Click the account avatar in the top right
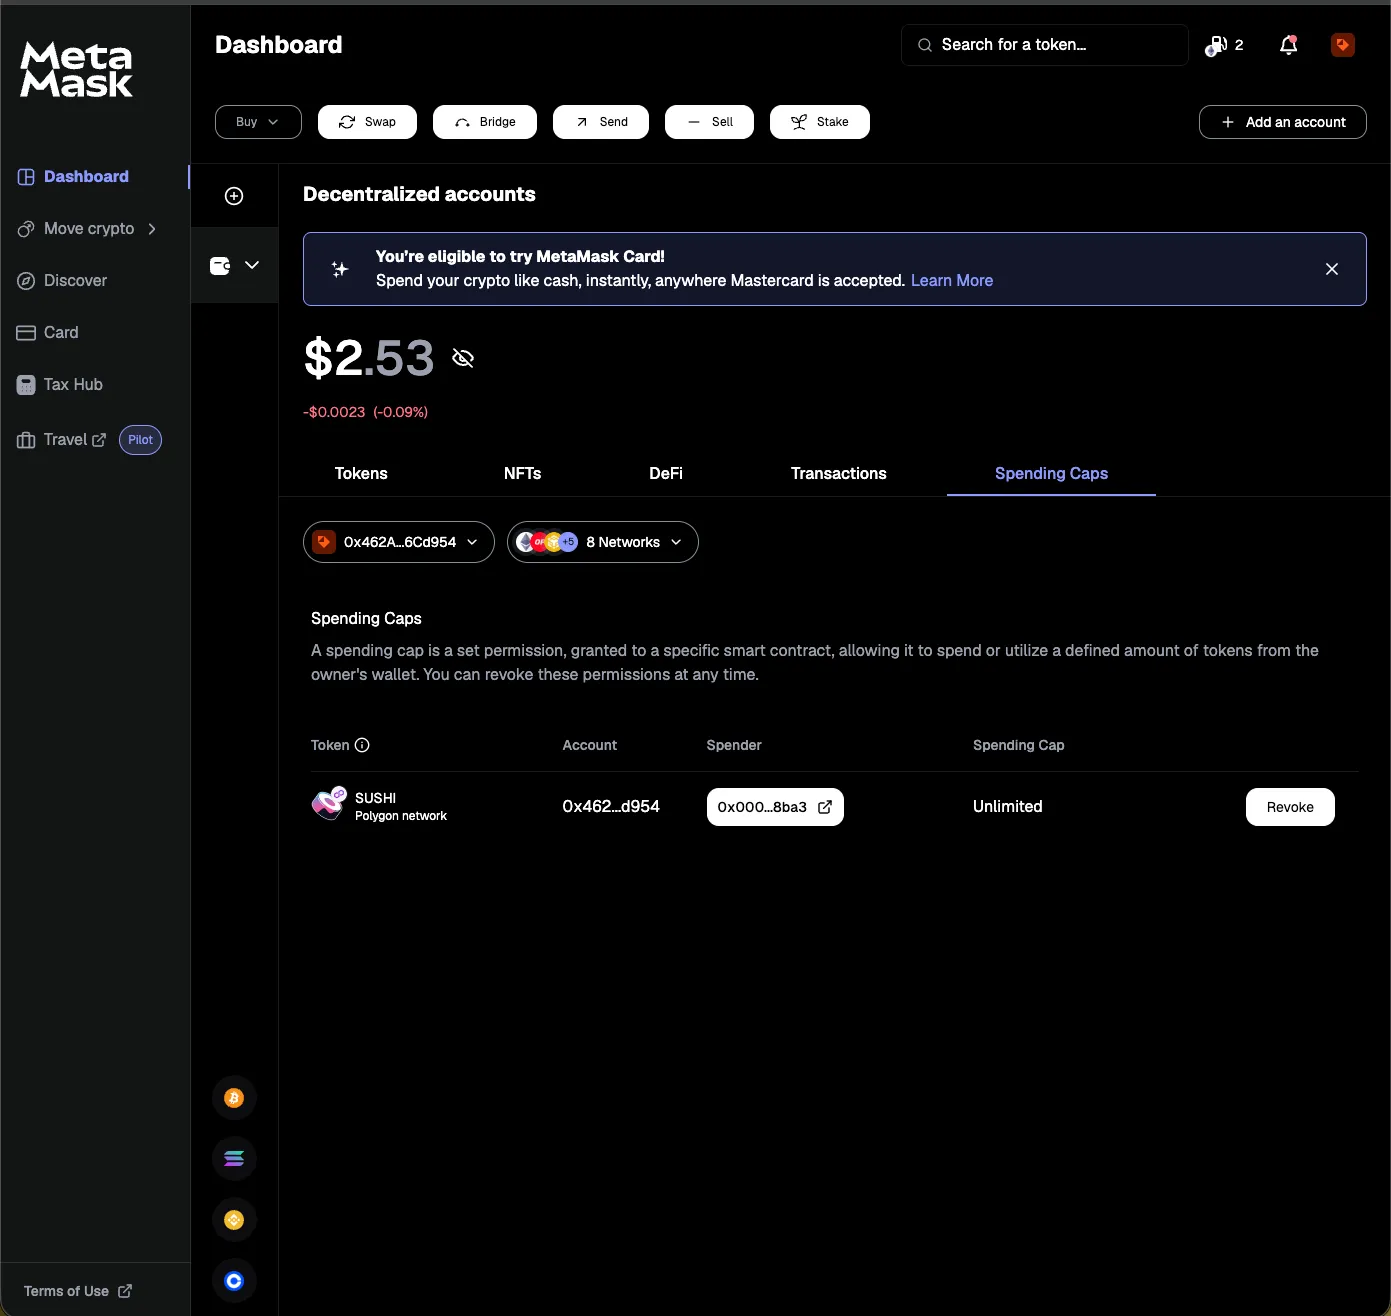Viewport: 1391px width, 1316px height. pyautogui.click(x=1342, y=44)
